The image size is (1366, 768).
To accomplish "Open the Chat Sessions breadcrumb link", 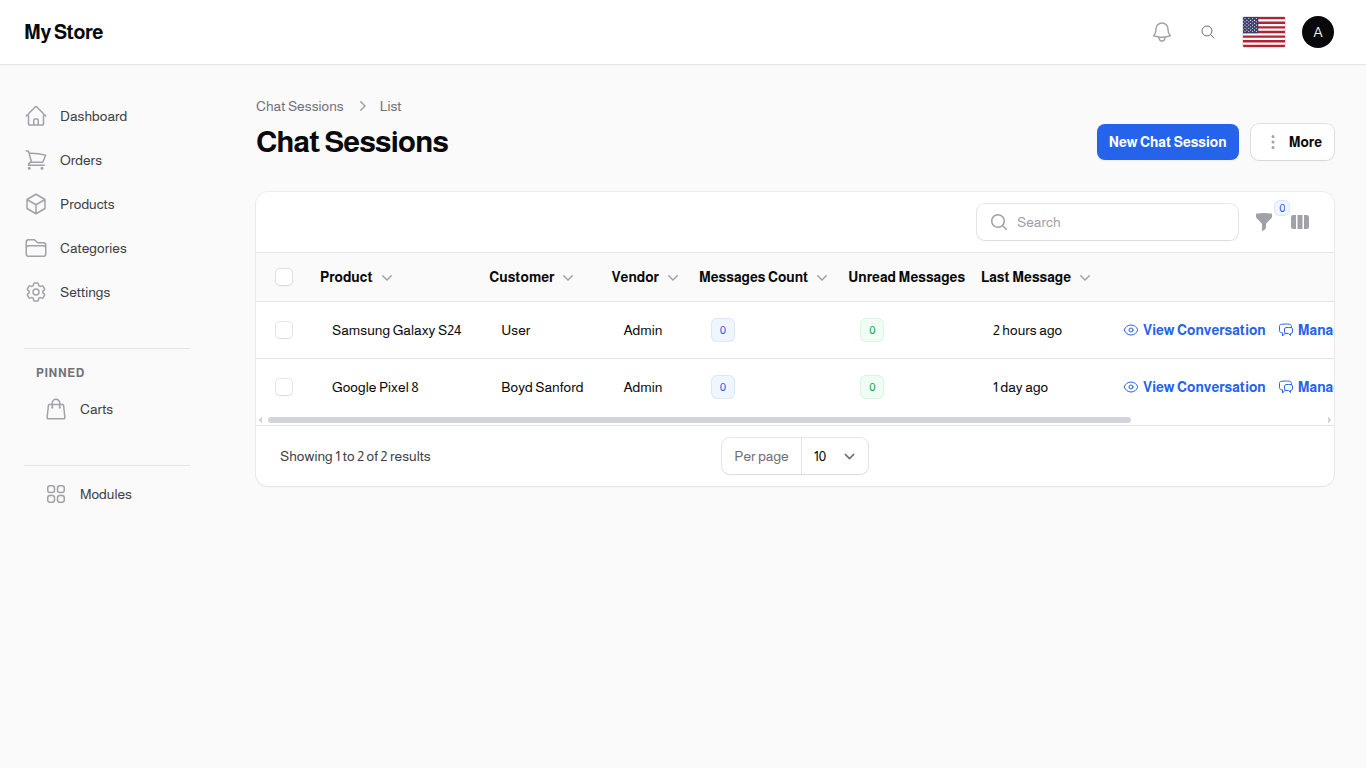I will coord(299,106).
